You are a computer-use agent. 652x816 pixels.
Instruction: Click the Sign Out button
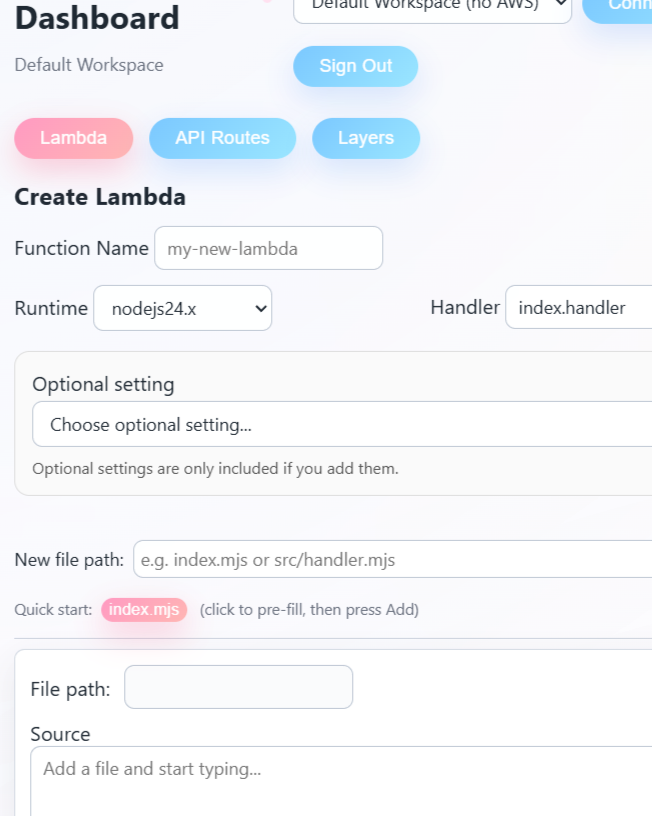356,66
